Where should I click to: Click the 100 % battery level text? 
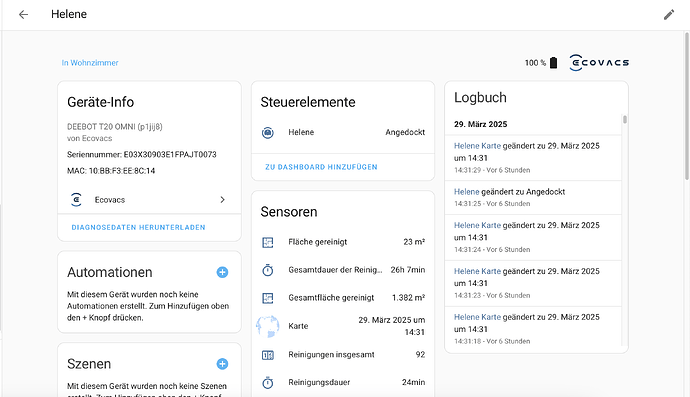tap(535, 63)
